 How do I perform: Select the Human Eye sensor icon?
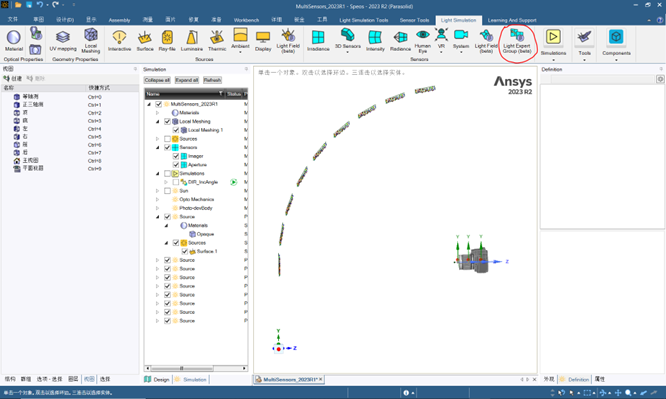[x=422, y=41]
